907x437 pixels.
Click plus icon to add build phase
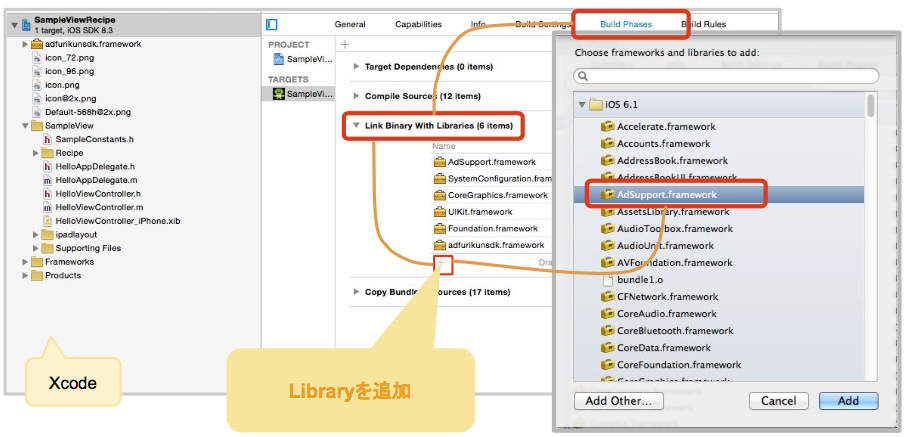click(x=345, y=45)
